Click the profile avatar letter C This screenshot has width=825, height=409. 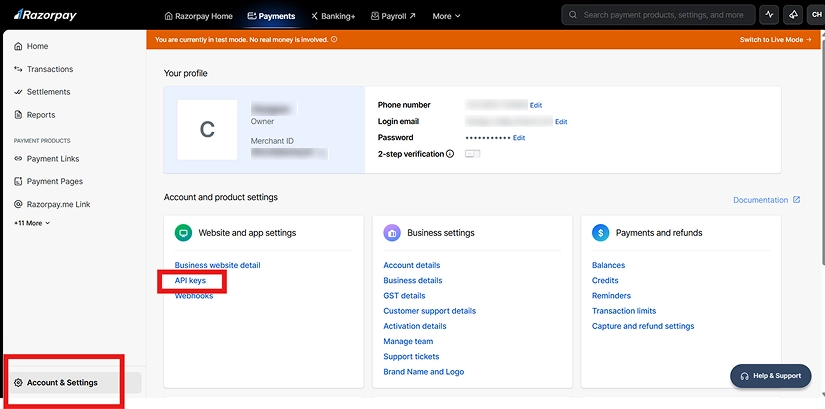pos(207,129)
